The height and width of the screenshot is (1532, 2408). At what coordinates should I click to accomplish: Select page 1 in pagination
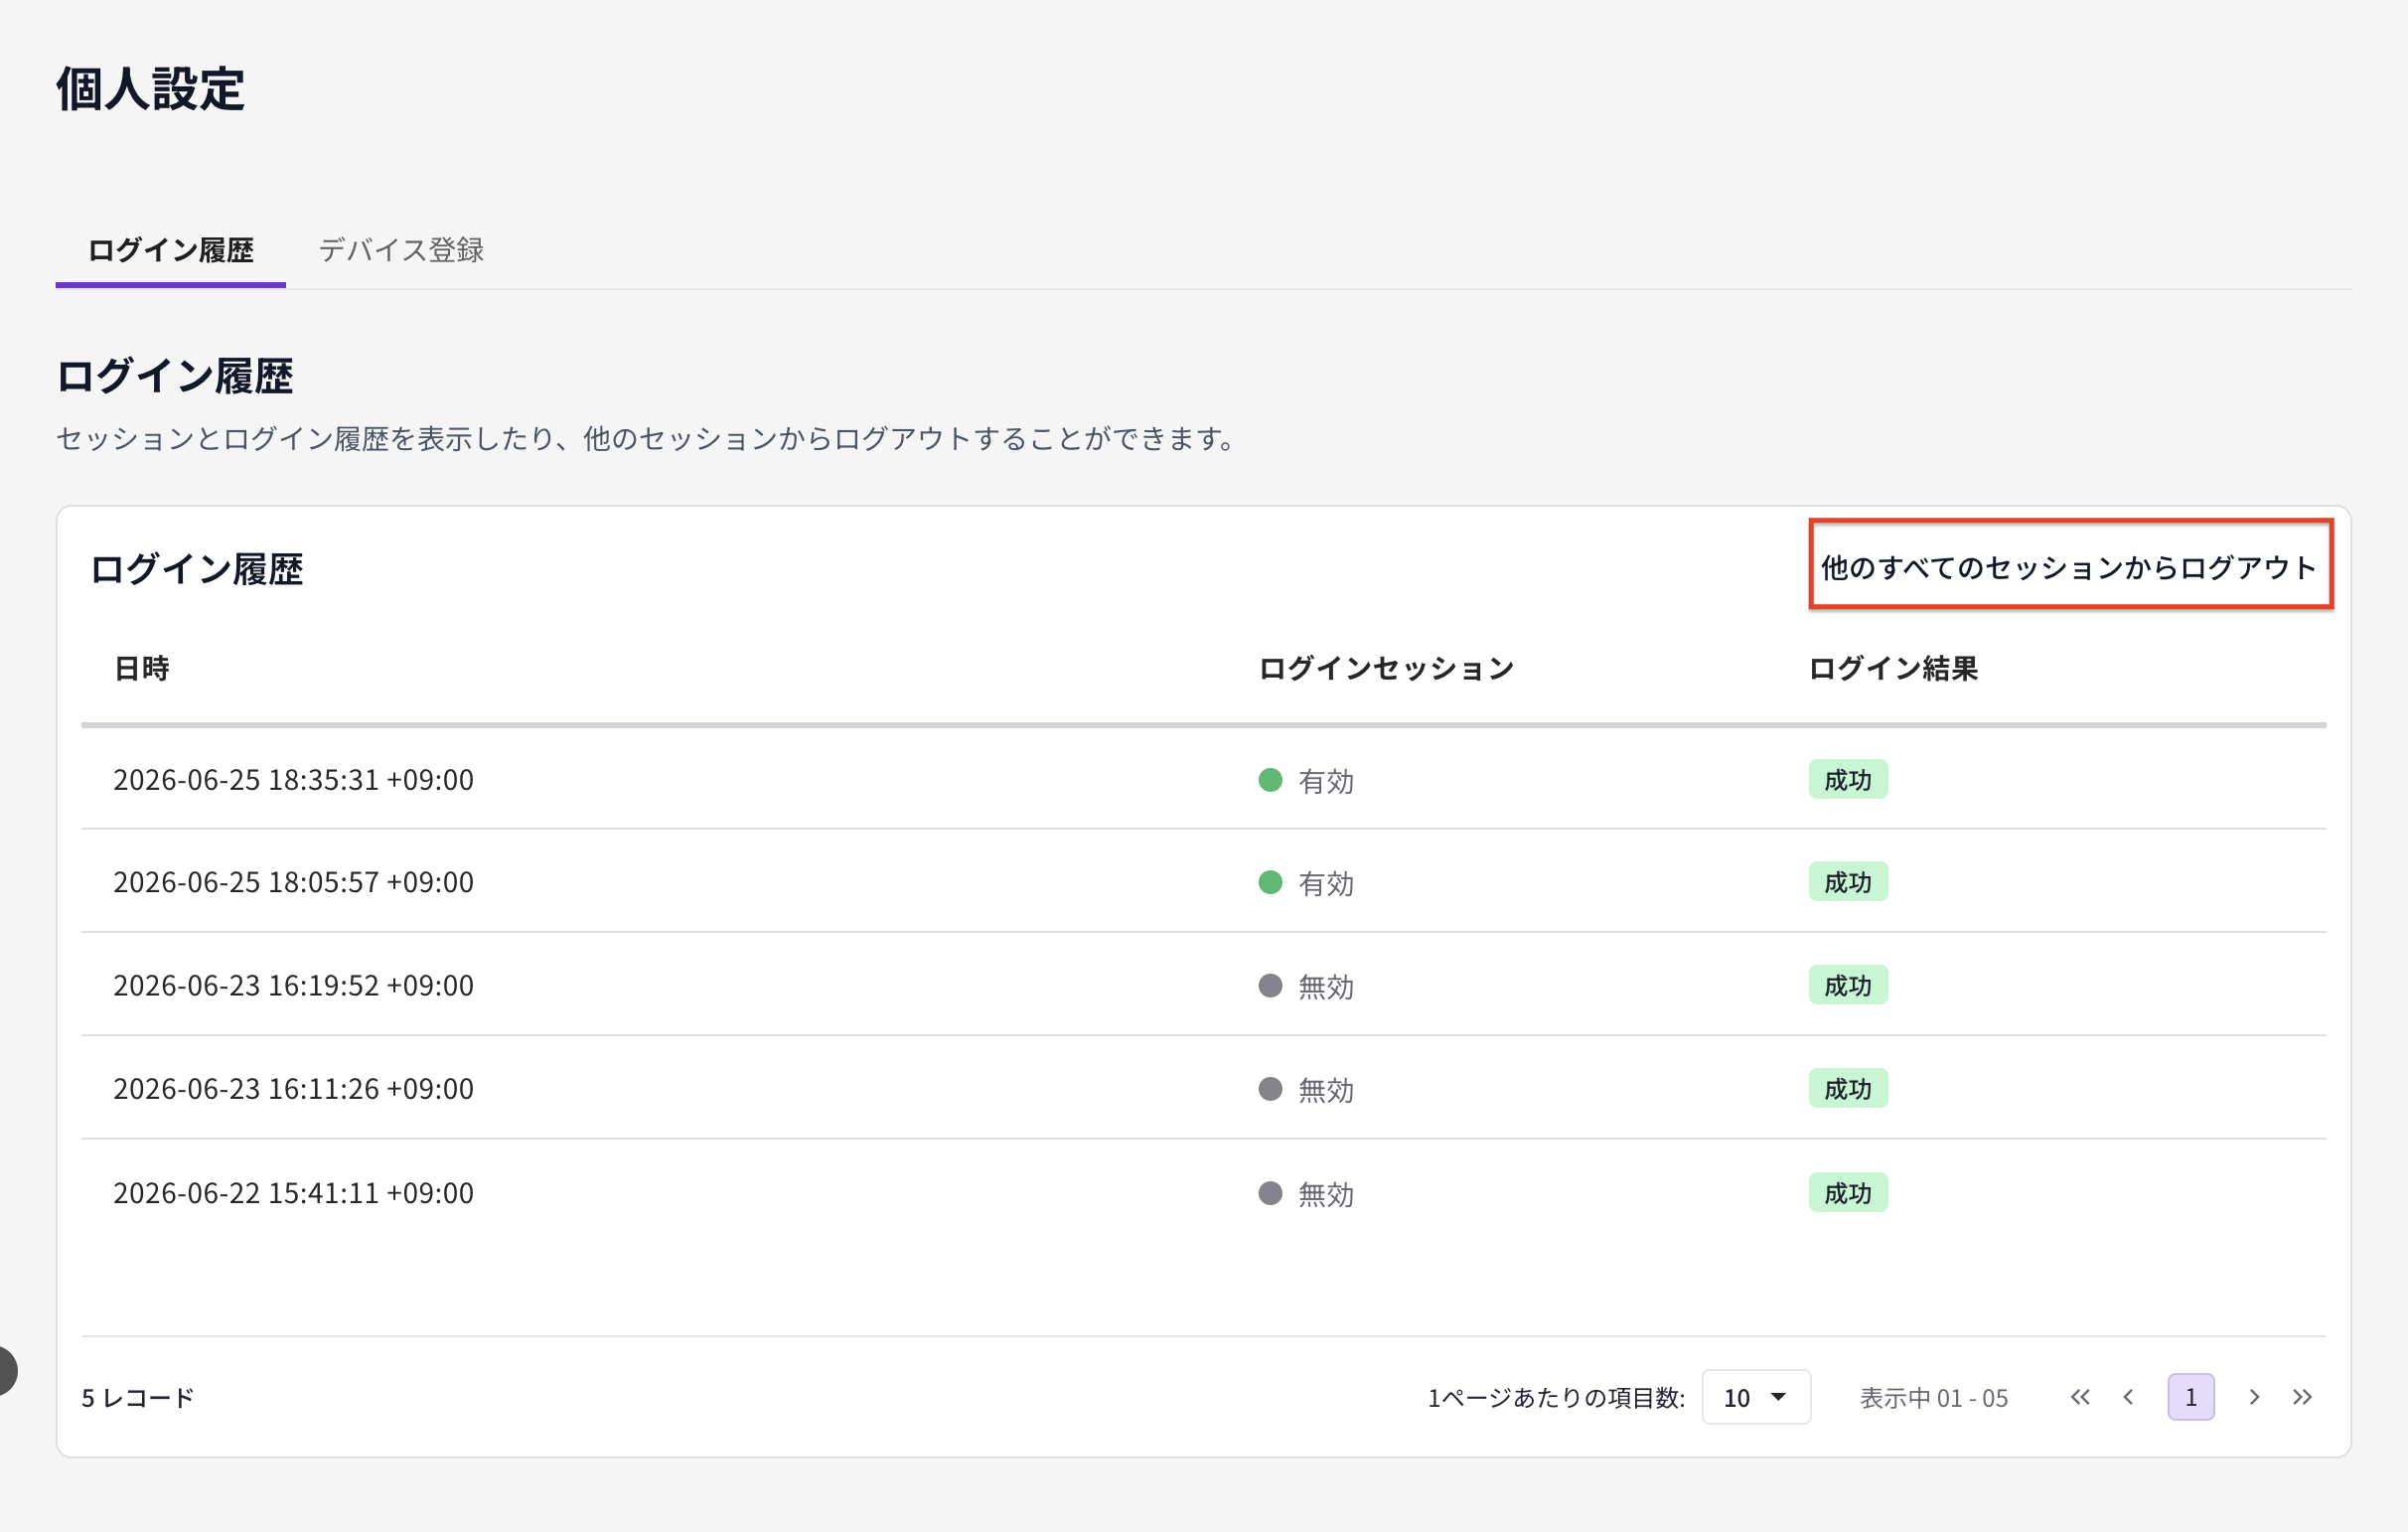coord(2190,1397)
